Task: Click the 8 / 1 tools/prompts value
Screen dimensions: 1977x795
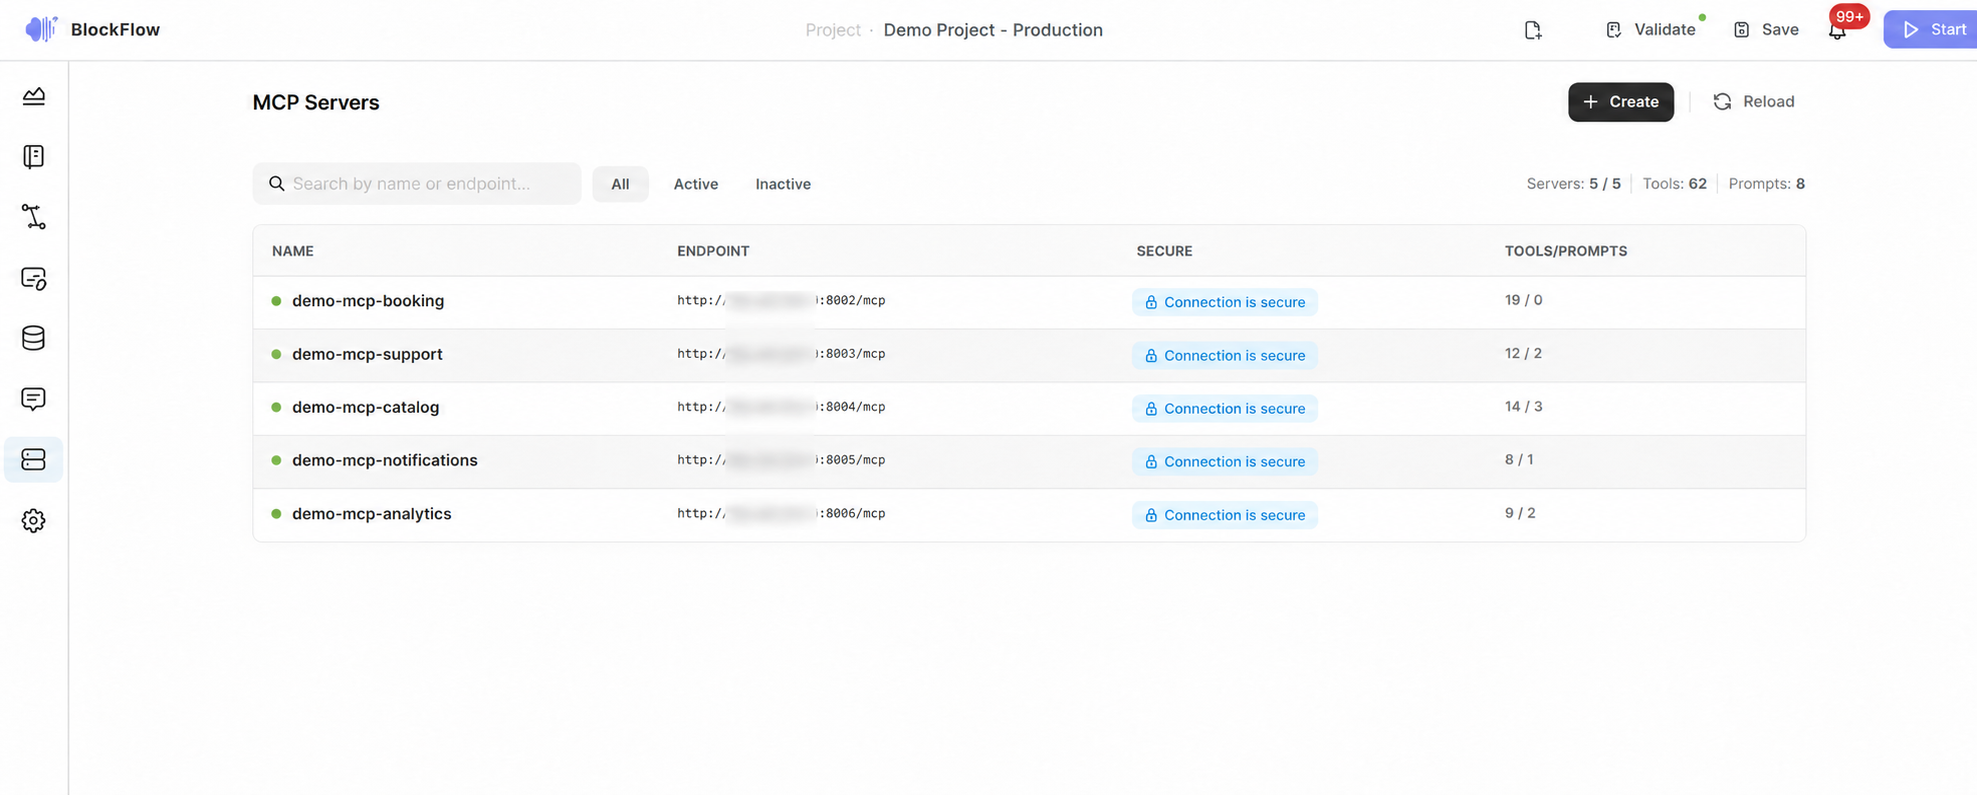Action: (1519, 460)
